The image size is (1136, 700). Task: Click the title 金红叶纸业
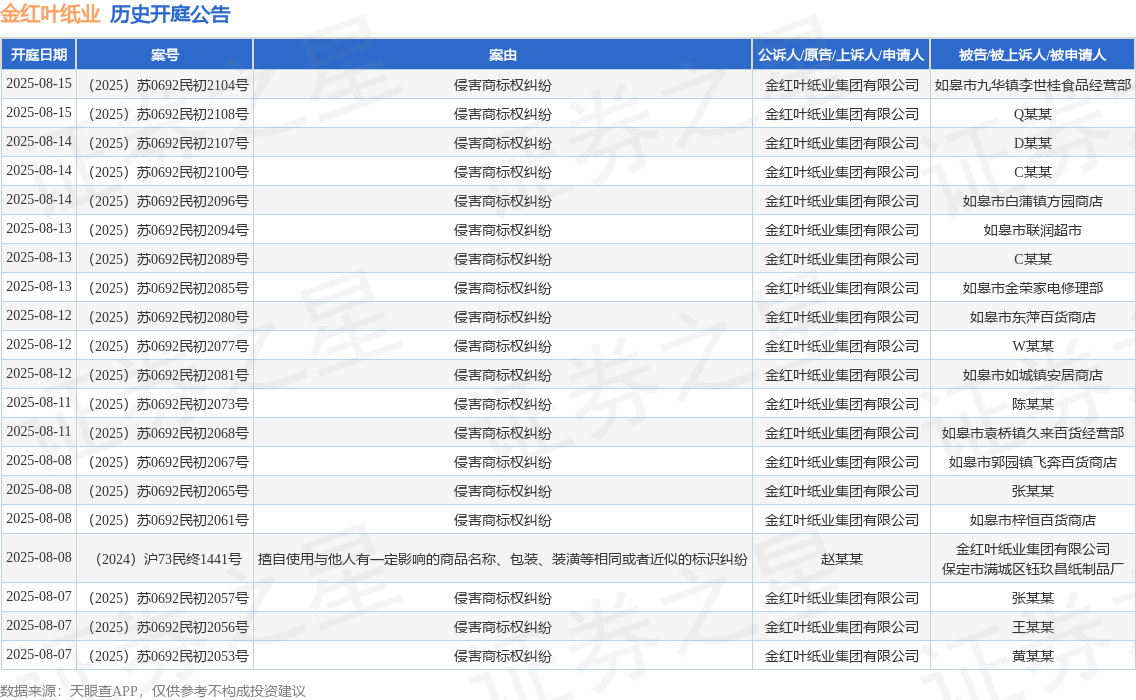(x=50, y=14)
